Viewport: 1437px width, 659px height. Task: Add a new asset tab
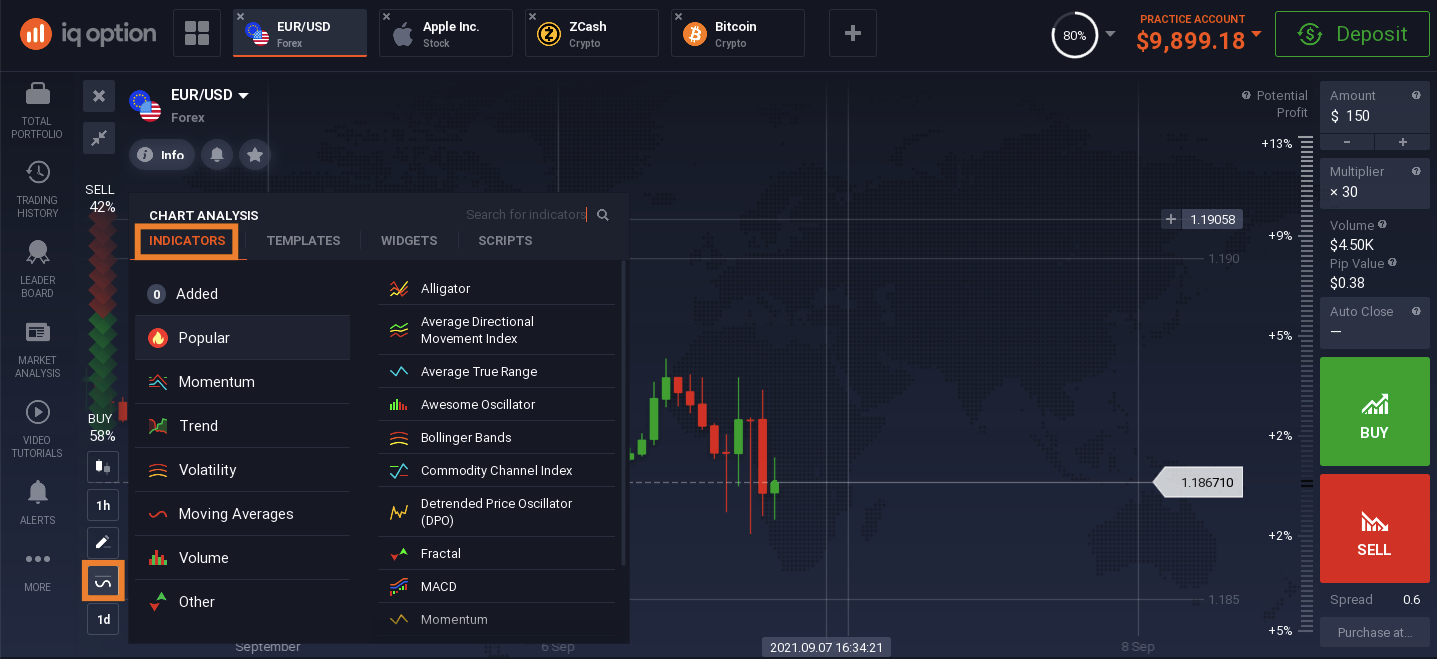[853, 33]
